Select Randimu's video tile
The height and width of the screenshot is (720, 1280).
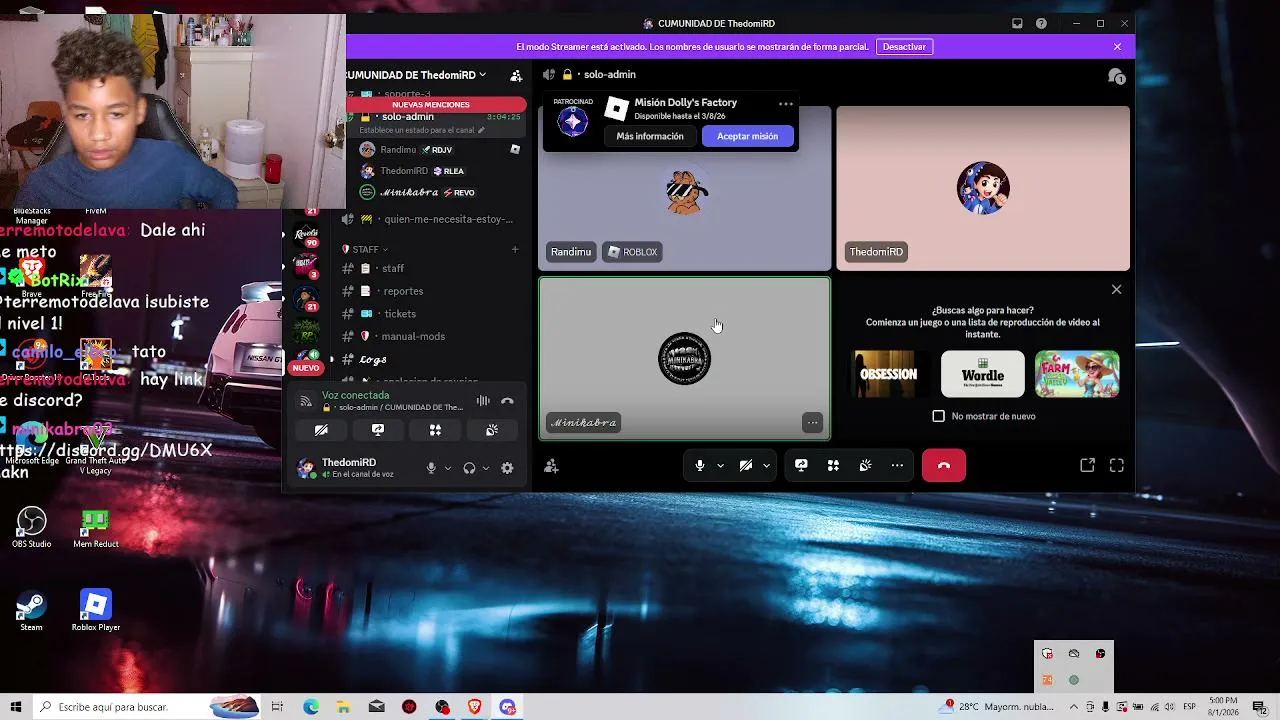point(684,189)
